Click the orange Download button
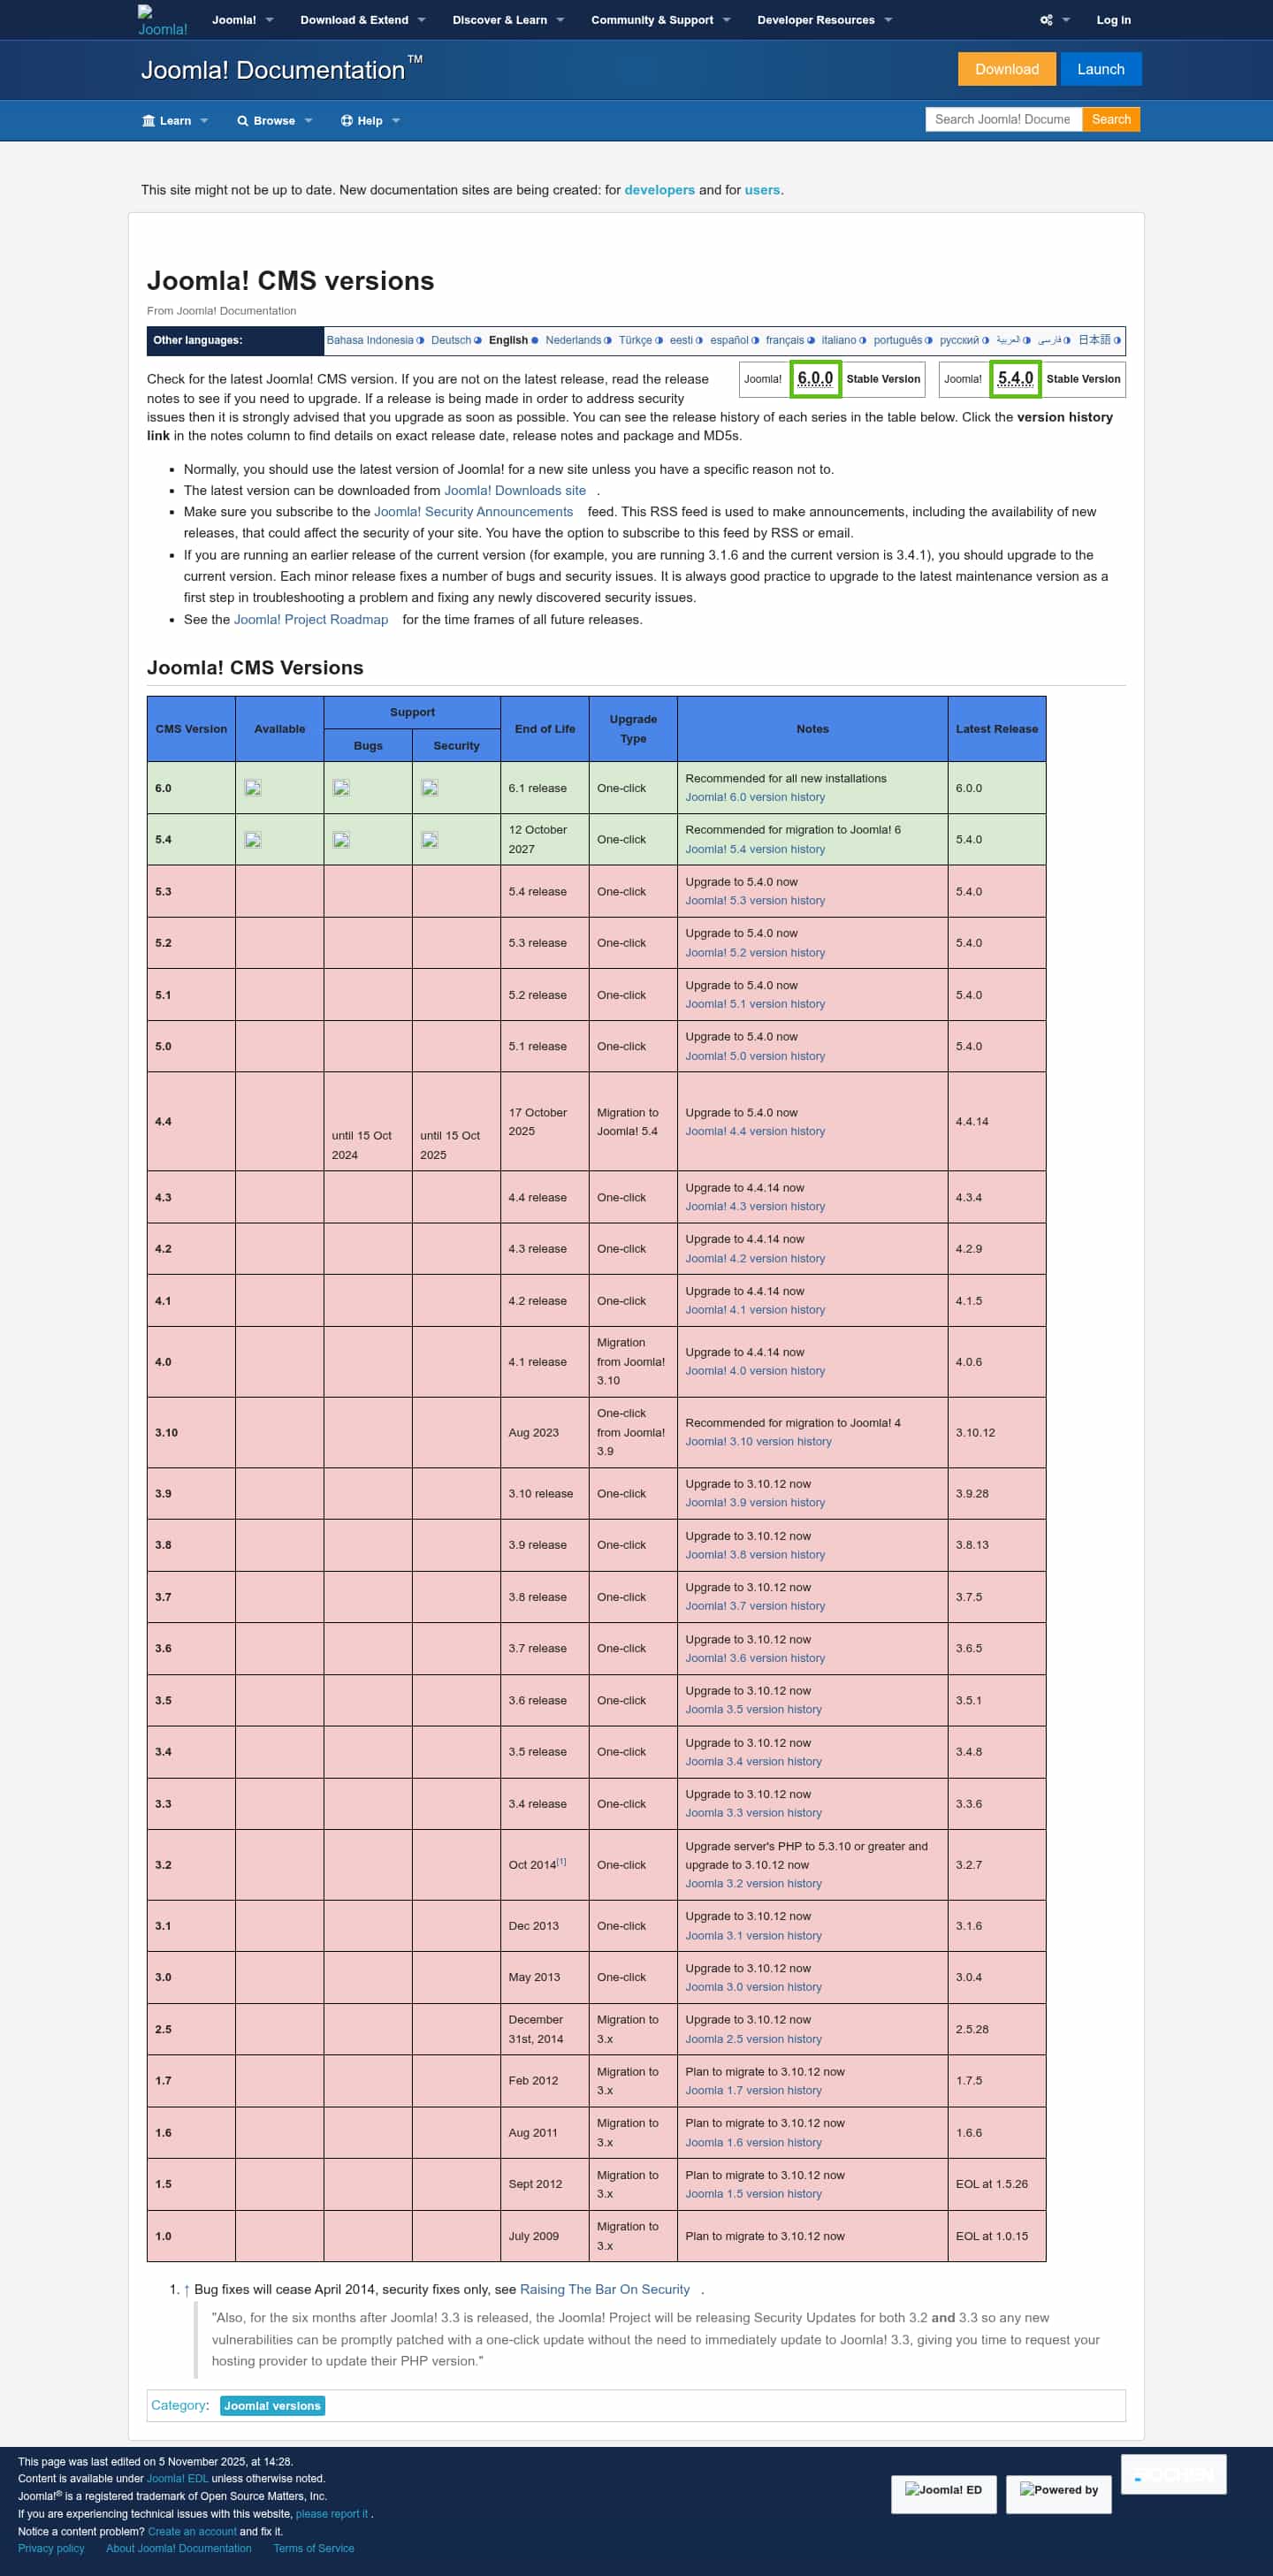 click(x=1006, y=69)
